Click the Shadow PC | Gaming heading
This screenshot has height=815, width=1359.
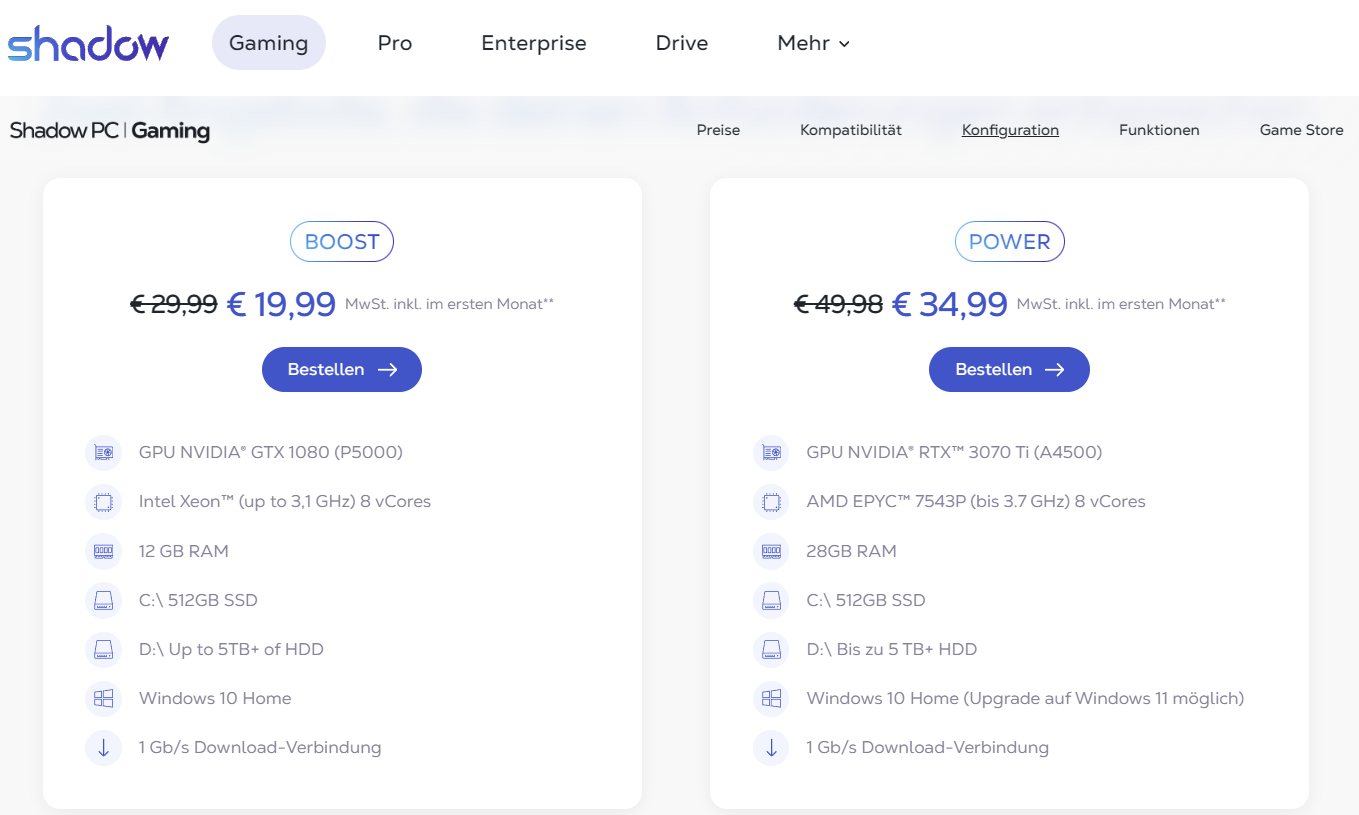(110, 131)
